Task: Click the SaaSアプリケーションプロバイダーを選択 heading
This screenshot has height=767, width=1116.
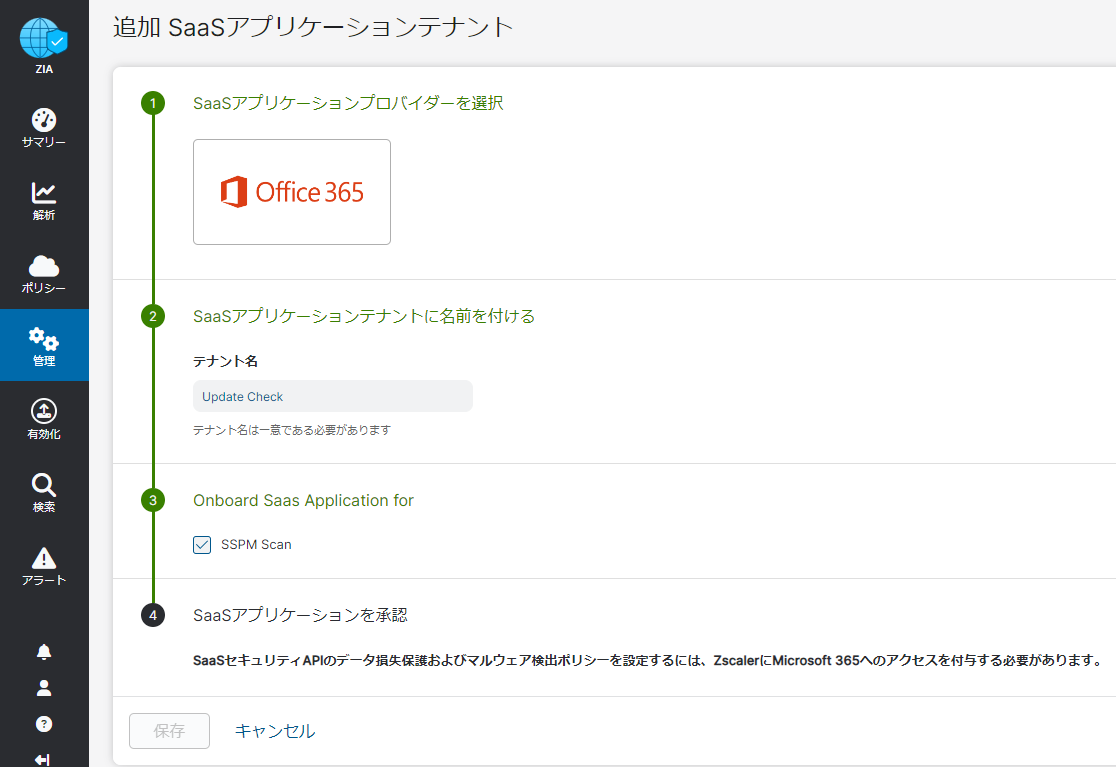Action: (x=348, y=103)
